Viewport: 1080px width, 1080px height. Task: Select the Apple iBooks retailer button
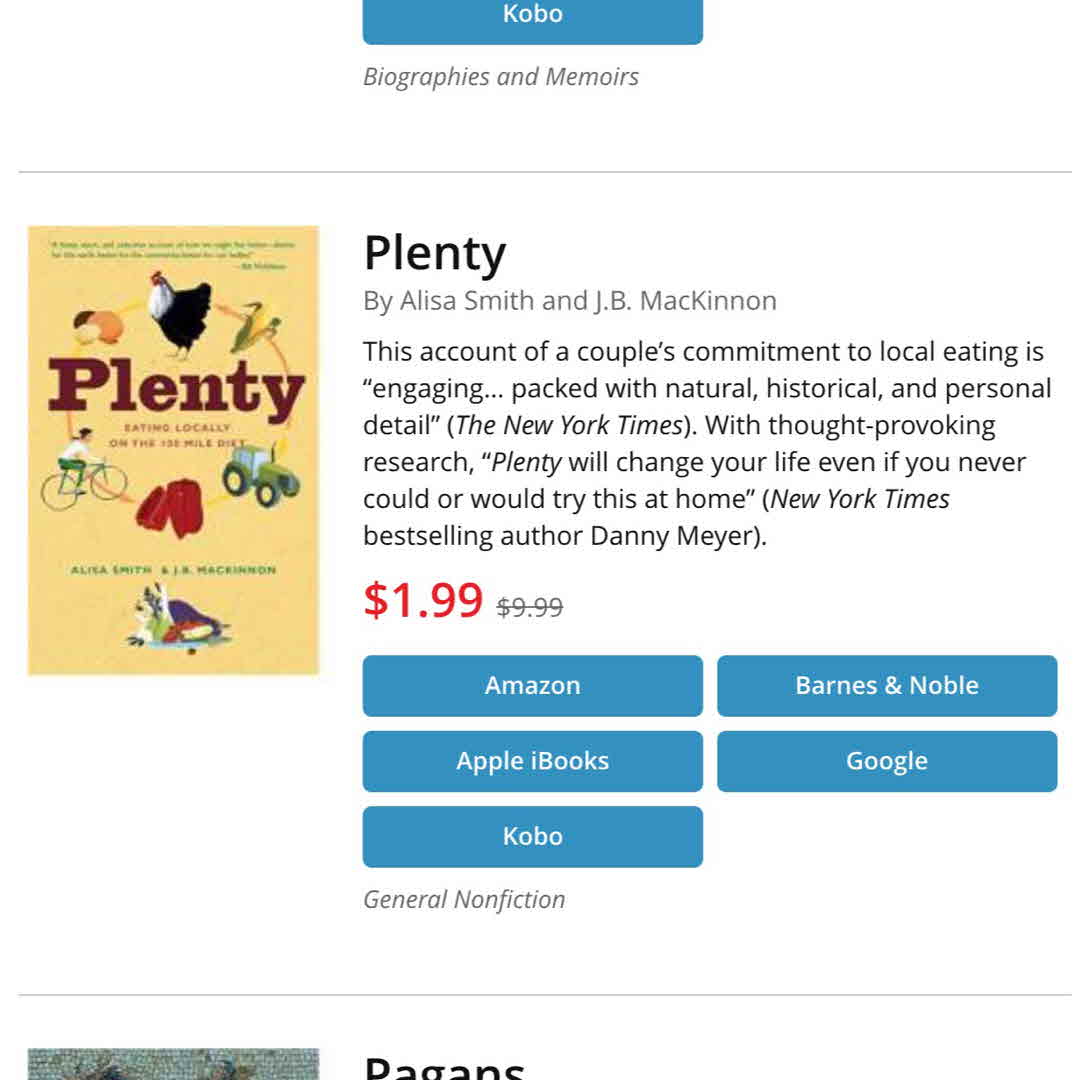click(532, 761)
